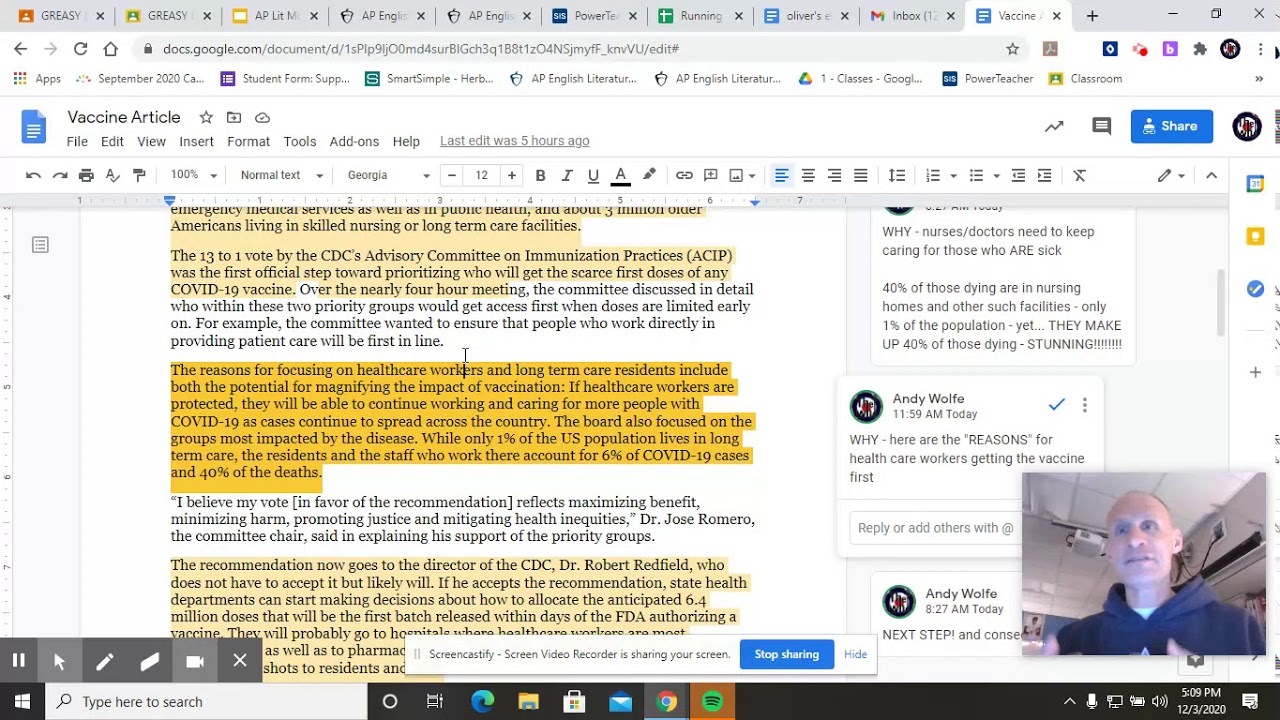Open comment history icon near Share
This screenshot has height=720, width=1280.
pyautogui.click(x=1101, y=126)
